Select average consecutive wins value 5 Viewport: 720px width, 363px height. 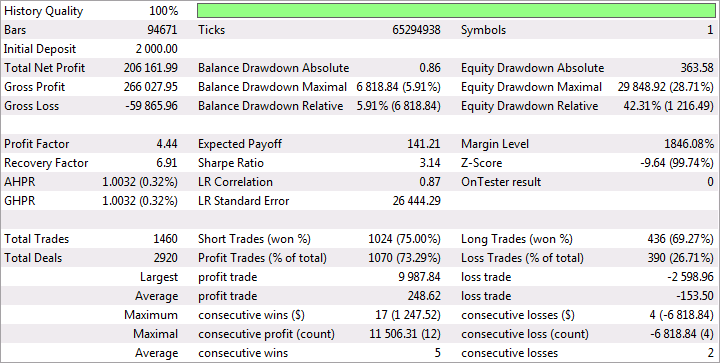(x=437, y=353)
